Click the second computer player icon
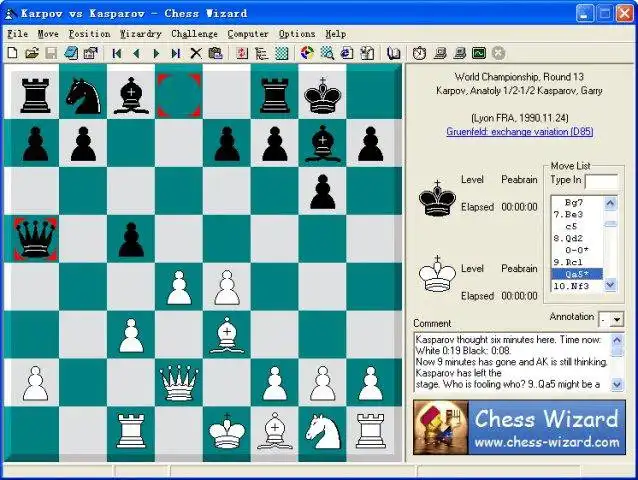The image size is (638, 480). (x=459, y=53)
